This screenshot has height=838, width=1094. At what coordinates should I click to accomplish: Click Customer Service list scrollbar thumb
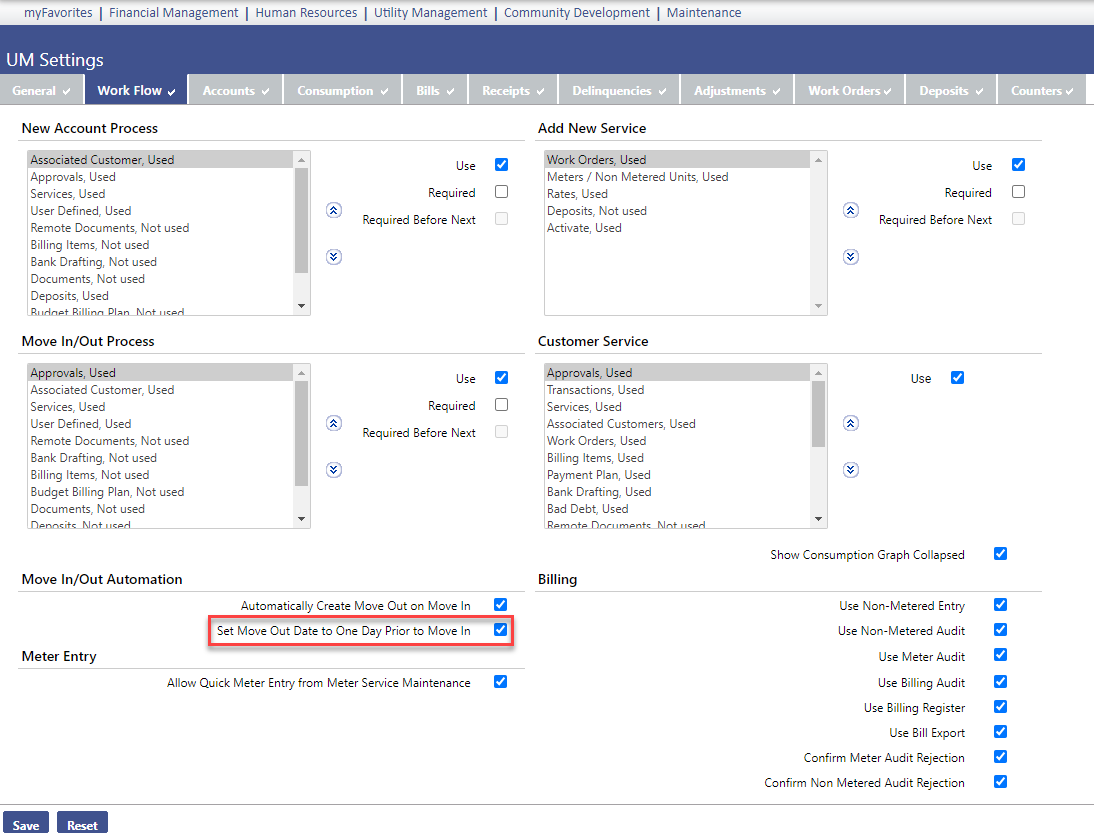point(818,414)
